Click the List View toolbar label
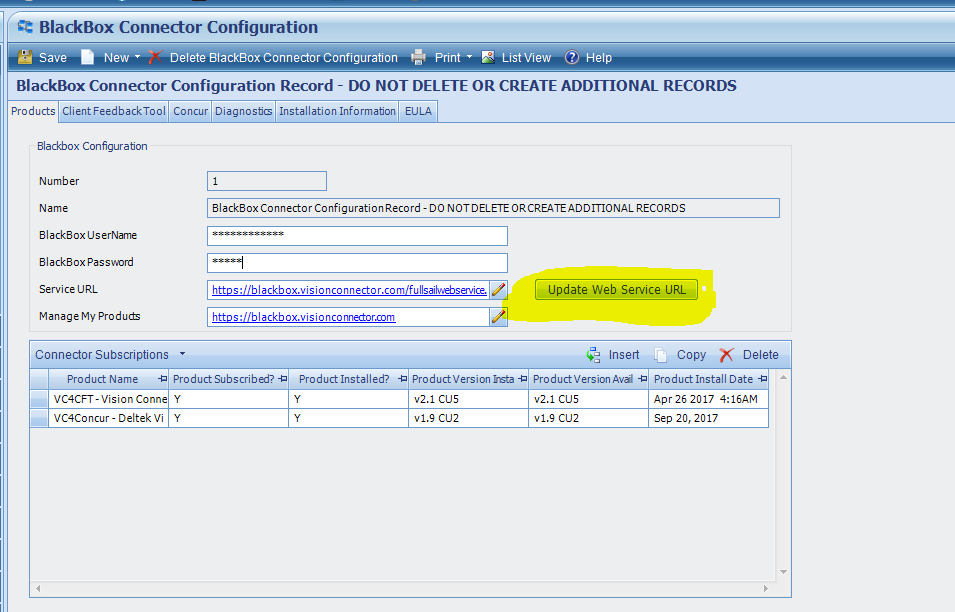 point(526,58)
